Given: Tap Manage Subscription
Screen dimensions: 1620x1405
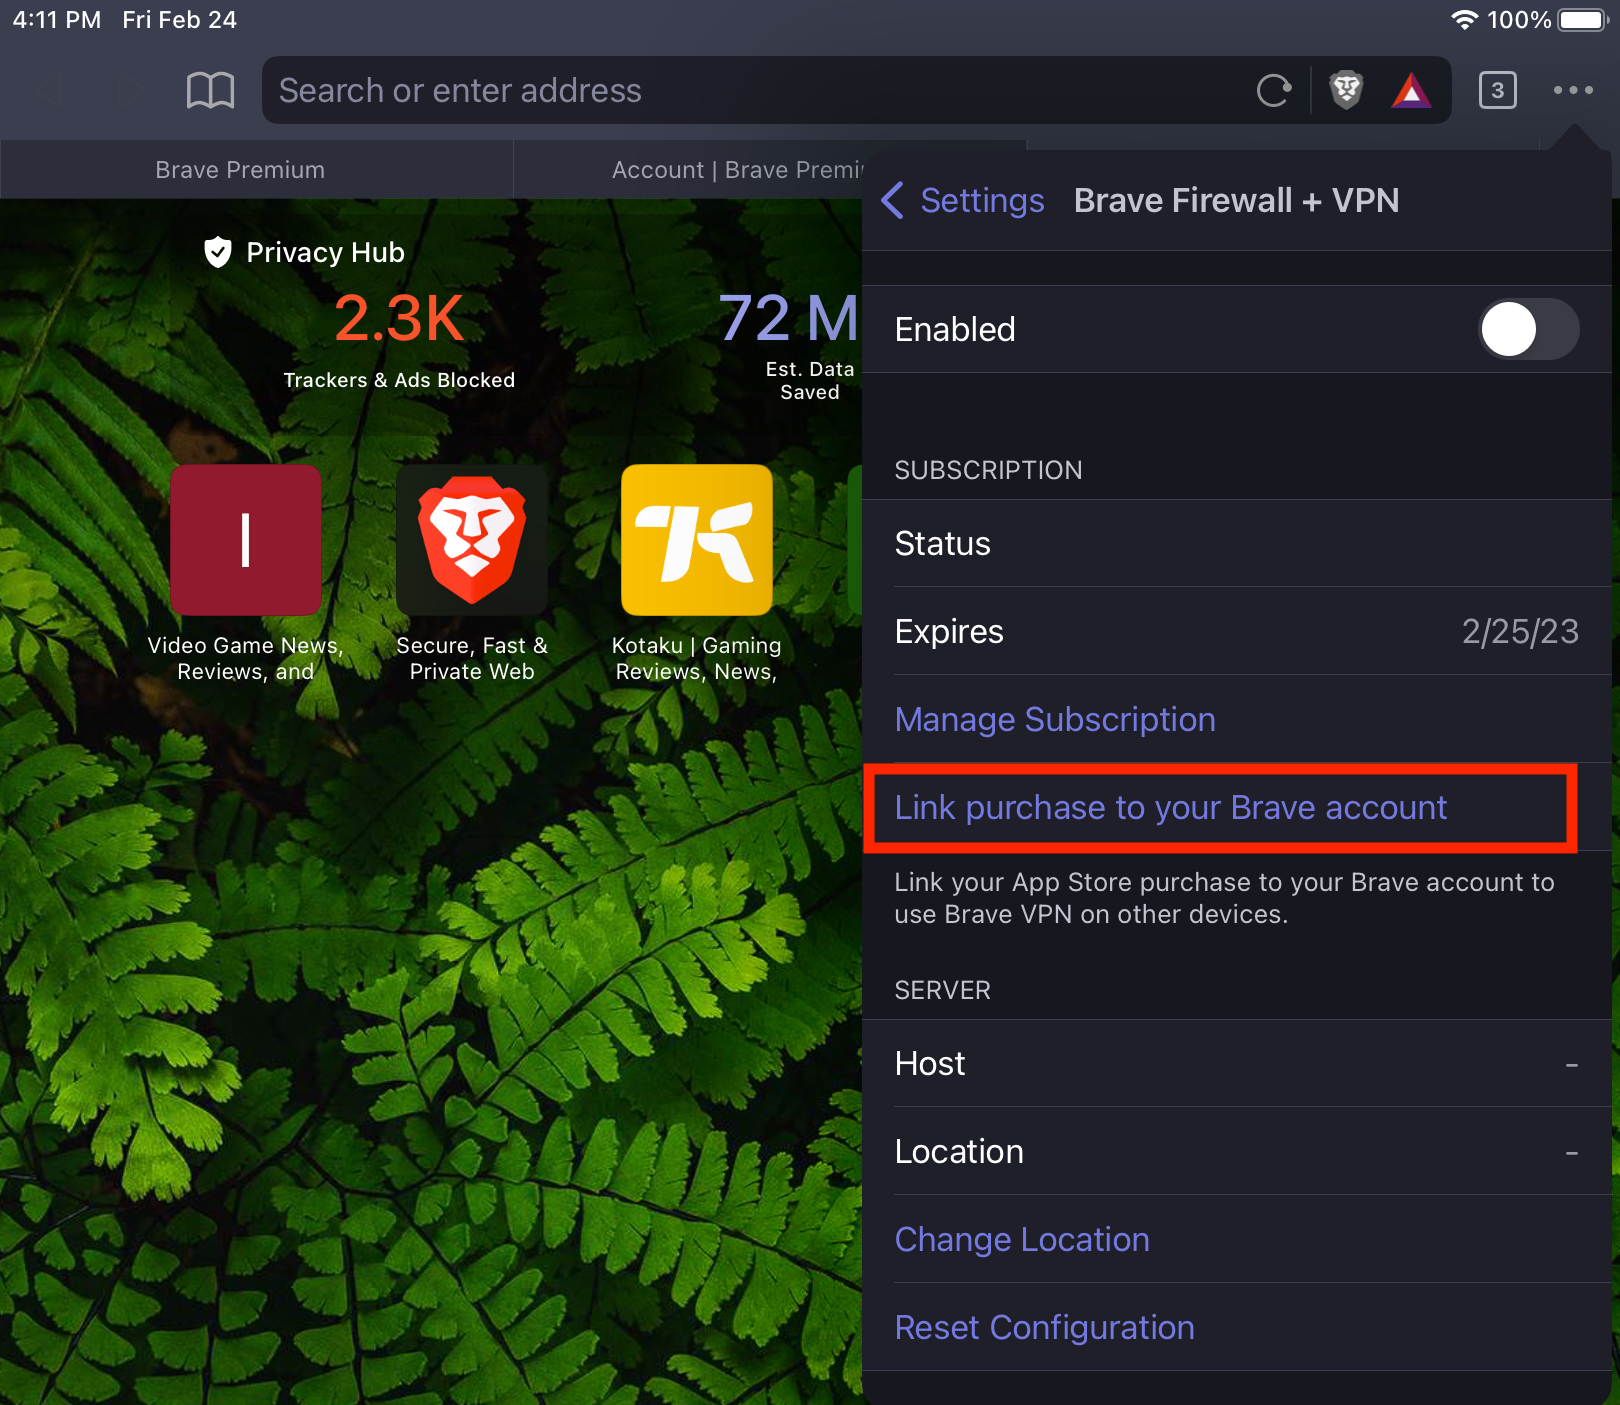Looking at the screenshot, I should pyautogui.click(x=1055, y=719).
